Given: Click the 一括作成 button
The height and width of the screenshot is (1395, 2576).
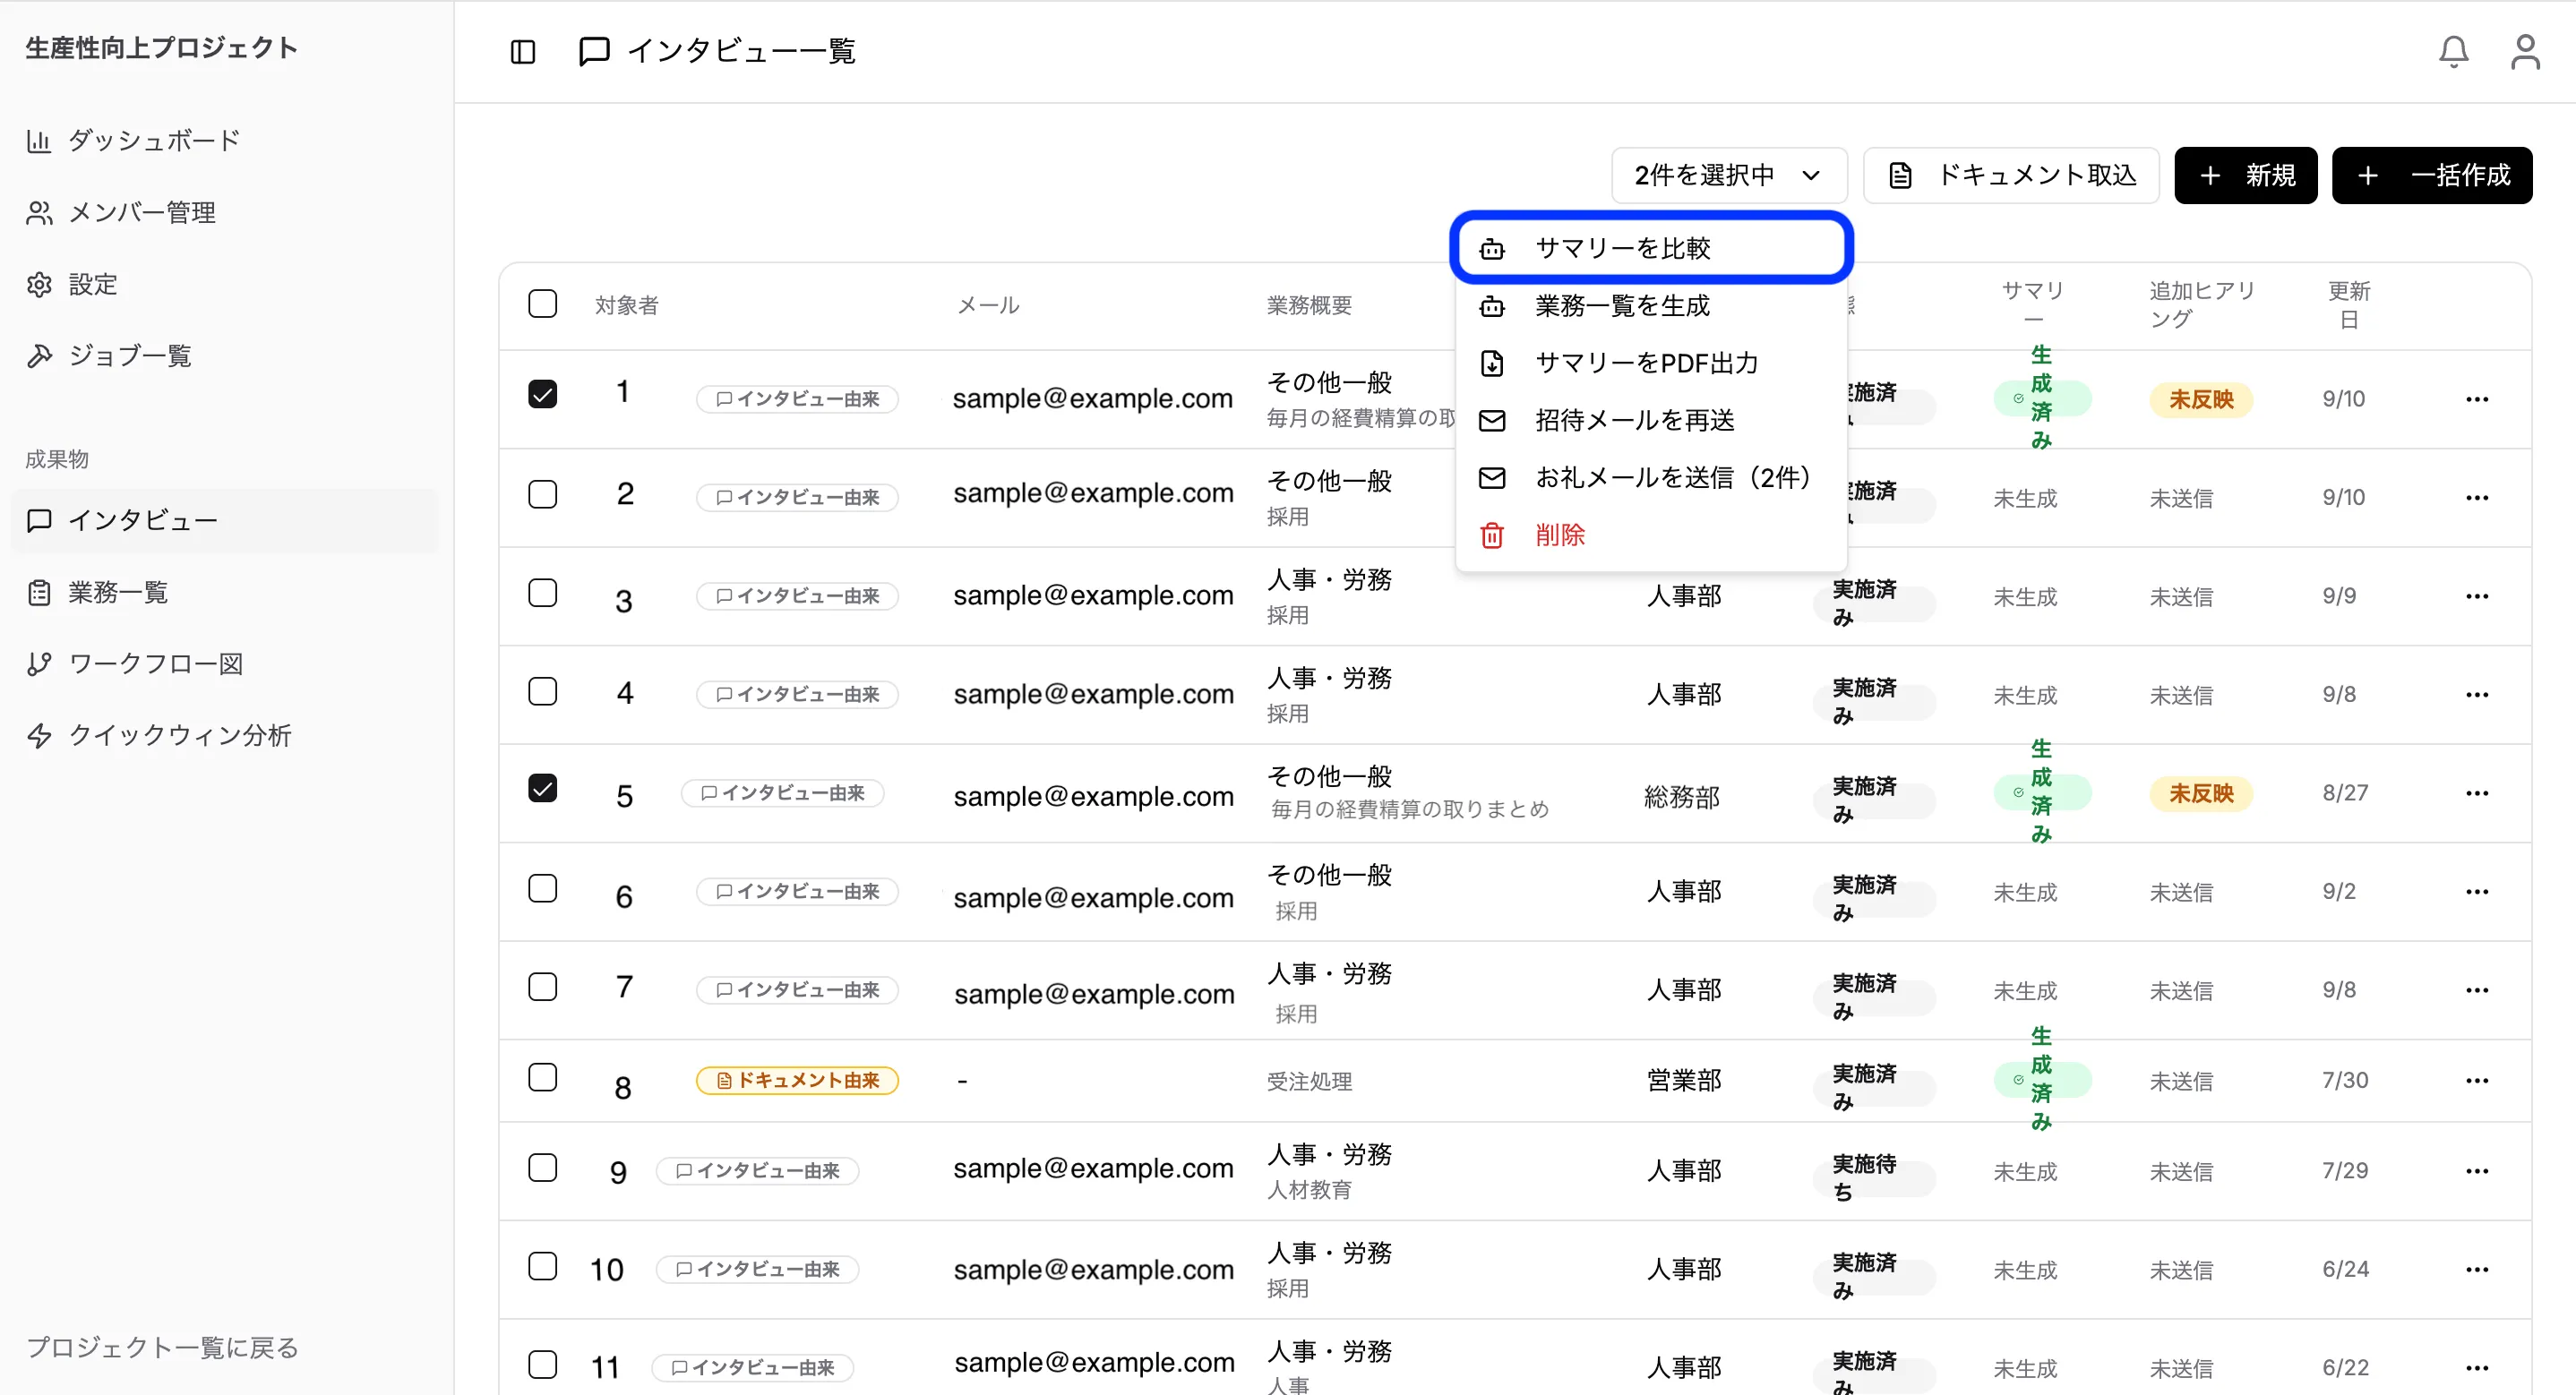Looking at the screenshot, I should click(x=2432, y=176).
